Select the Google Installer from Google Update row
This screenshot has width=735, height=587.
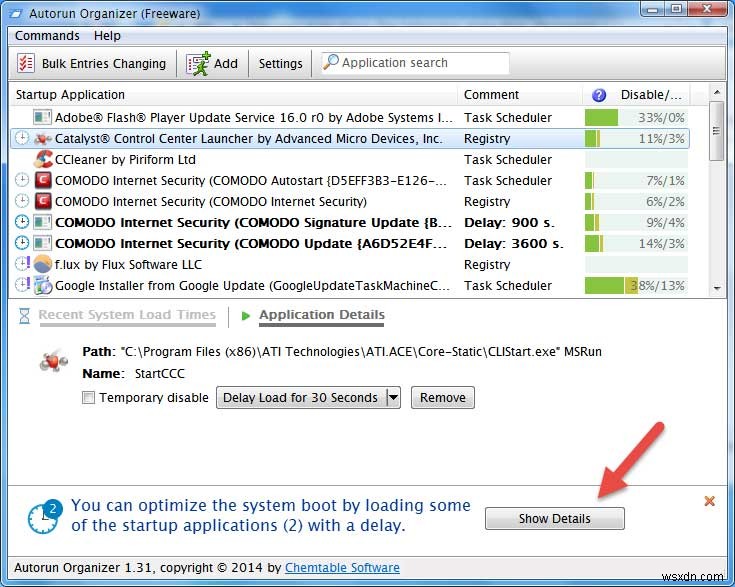click(x=350, y=286)
